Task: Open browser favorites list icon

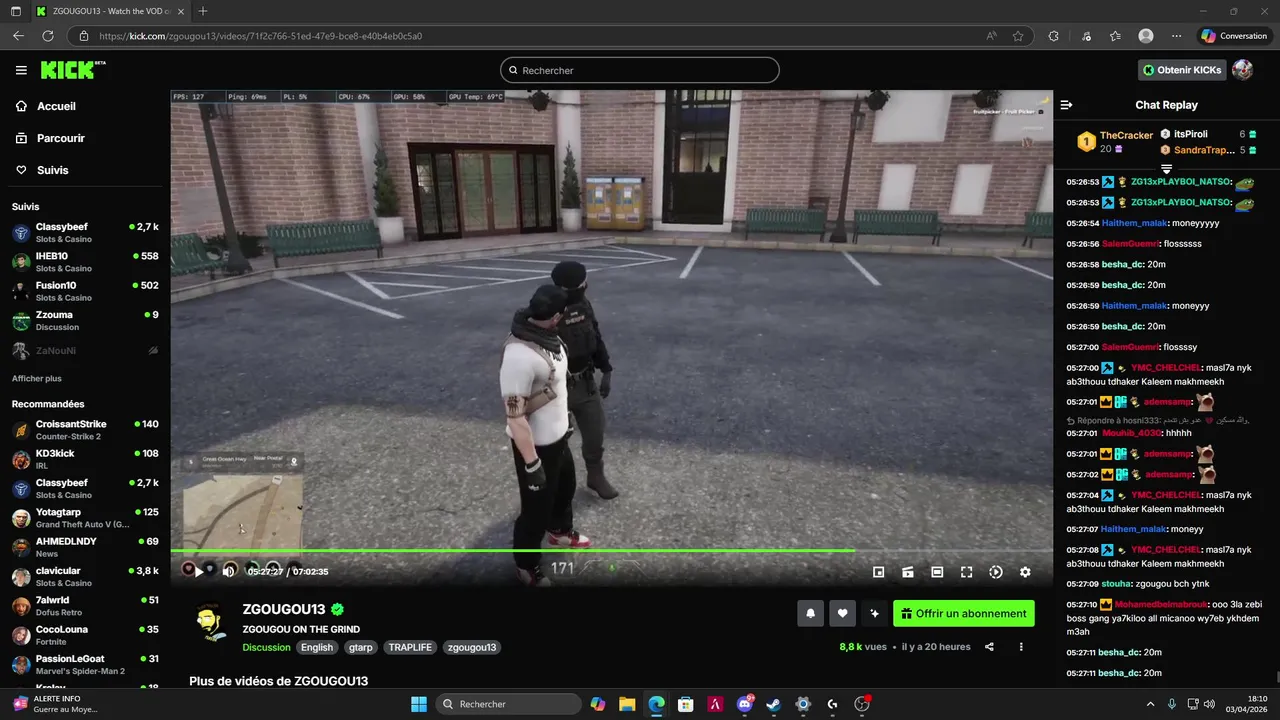Action: coord(1115,36)
